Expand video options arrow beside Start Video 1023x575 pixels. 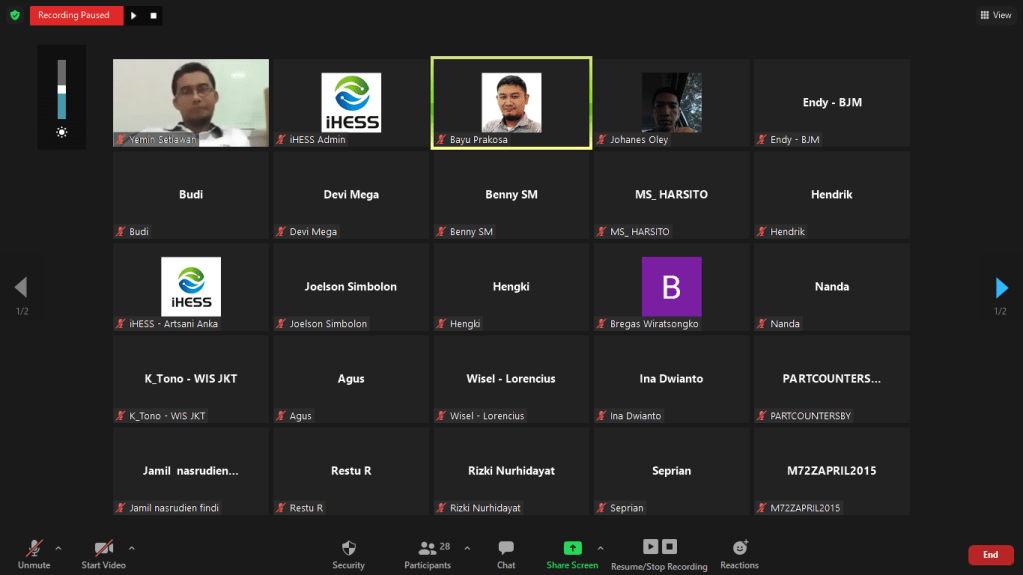click(131, 548)
